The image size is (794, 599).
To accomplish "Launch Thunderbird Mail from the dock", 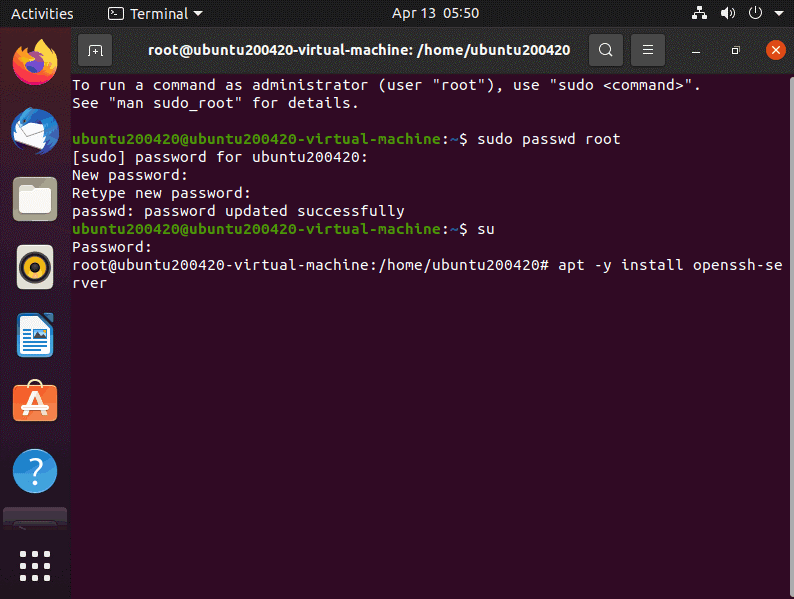I will 35,131.
